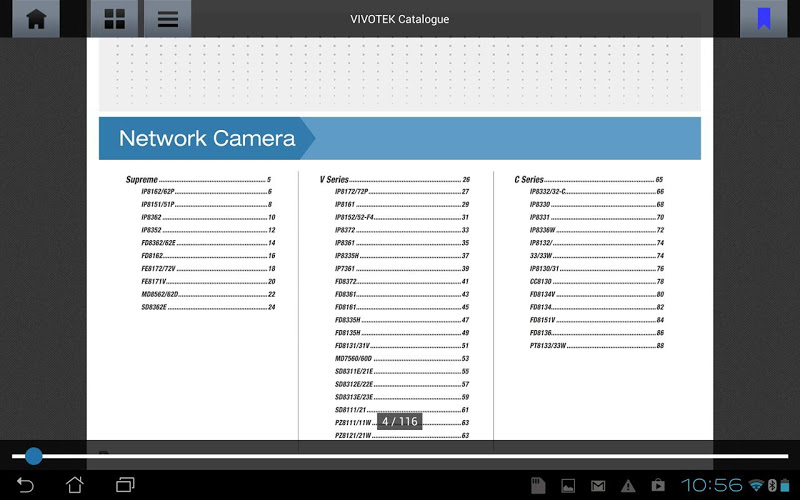Select the PZ8121/21W entry

coord(402,435)
